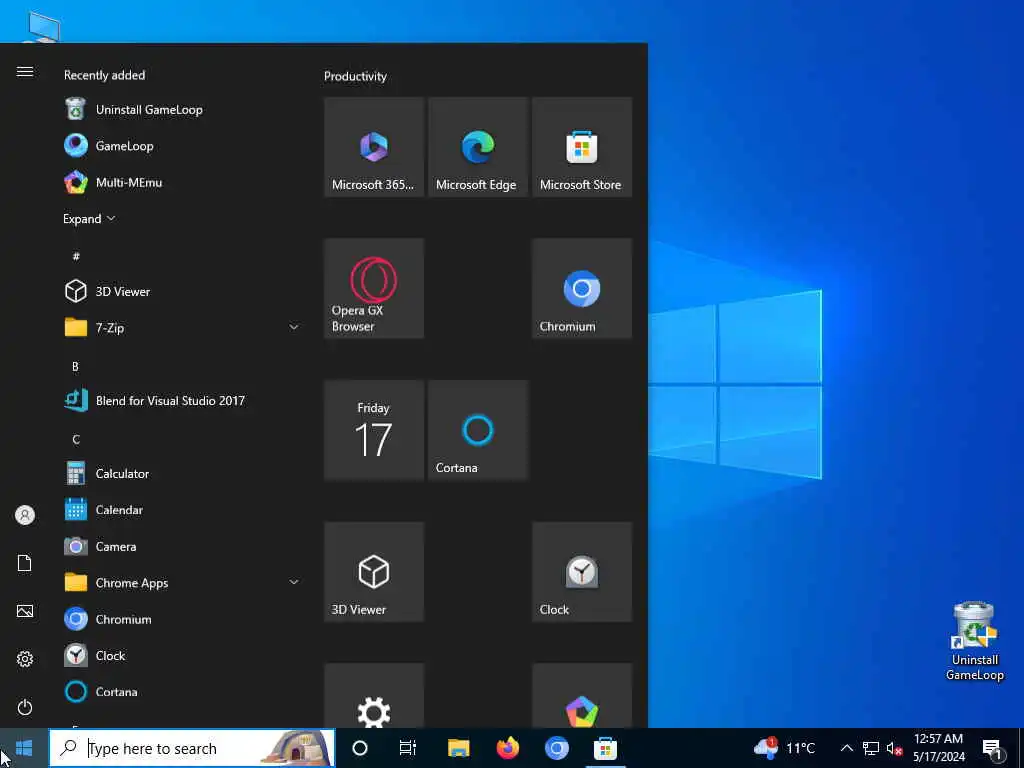The height and width of the screenshot is (768, 1024).
Task: Open the Friday 17 calendar tile
Action: tap(374, 430)
